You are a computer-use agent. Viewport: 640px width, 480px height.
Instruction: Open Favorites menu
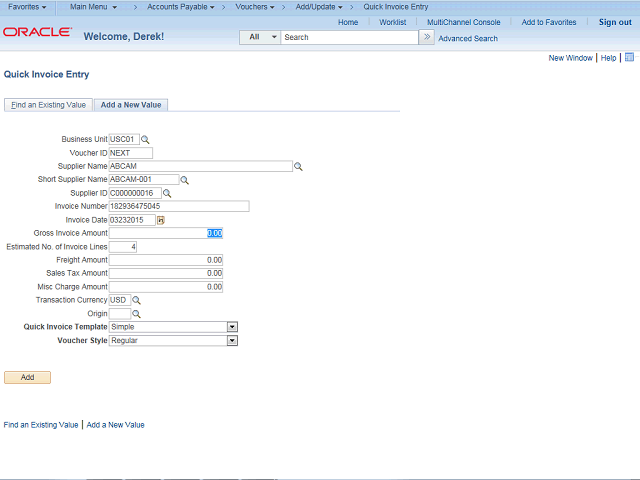pos(27,7)
